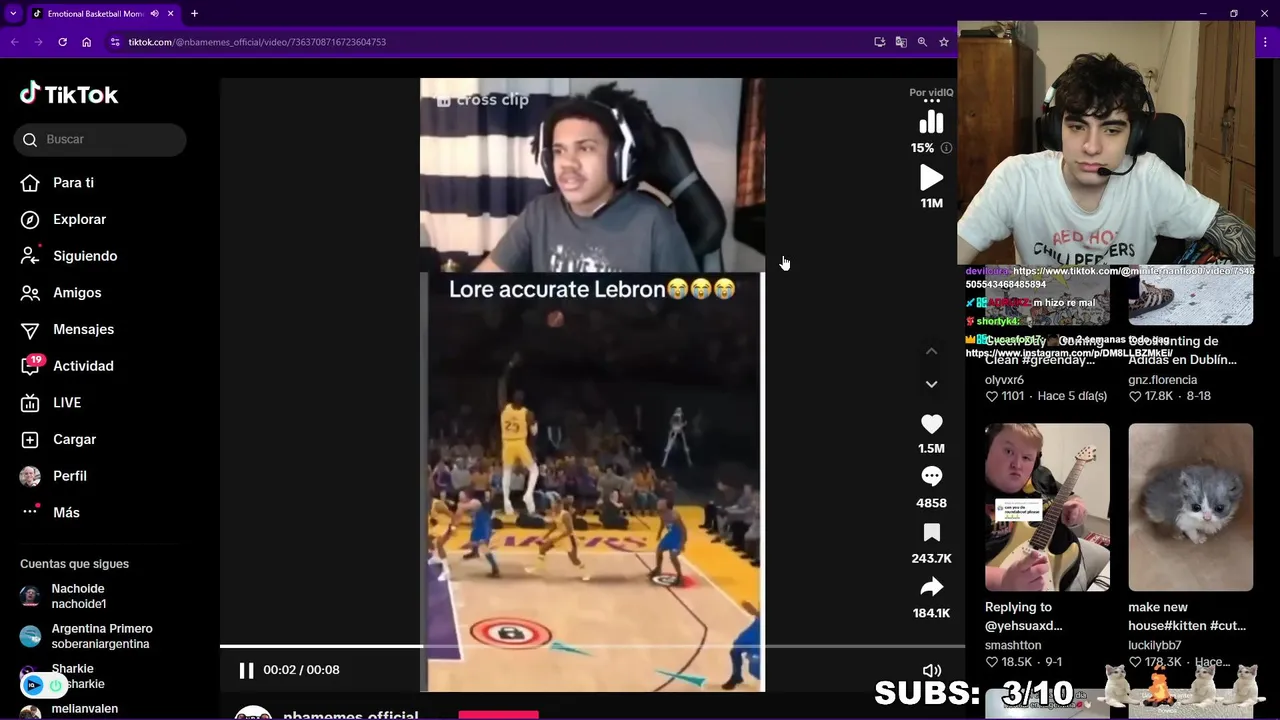Click install app icon in address bar
Screen dimensions: 1280x720
(x=879, y=42)
